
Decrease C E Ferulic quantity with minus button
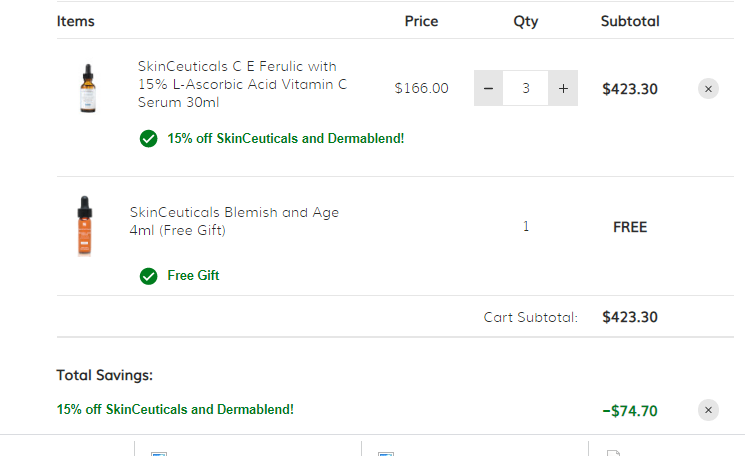(x=488, y=88)
